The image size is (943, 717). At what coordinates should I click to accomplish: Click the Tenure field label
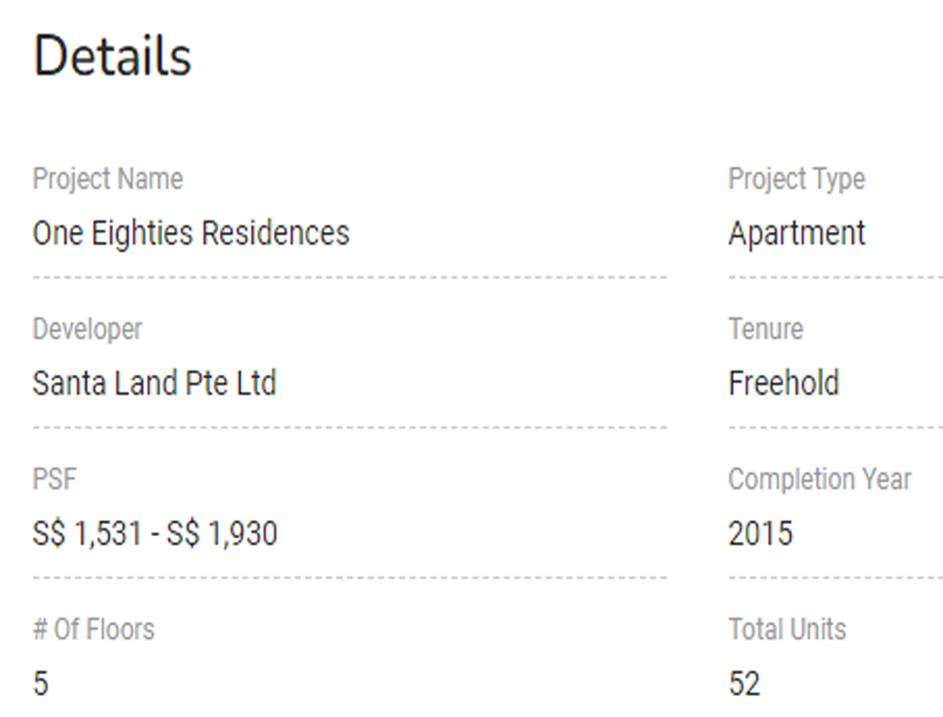pyautogui.click(x=765, y=329)
